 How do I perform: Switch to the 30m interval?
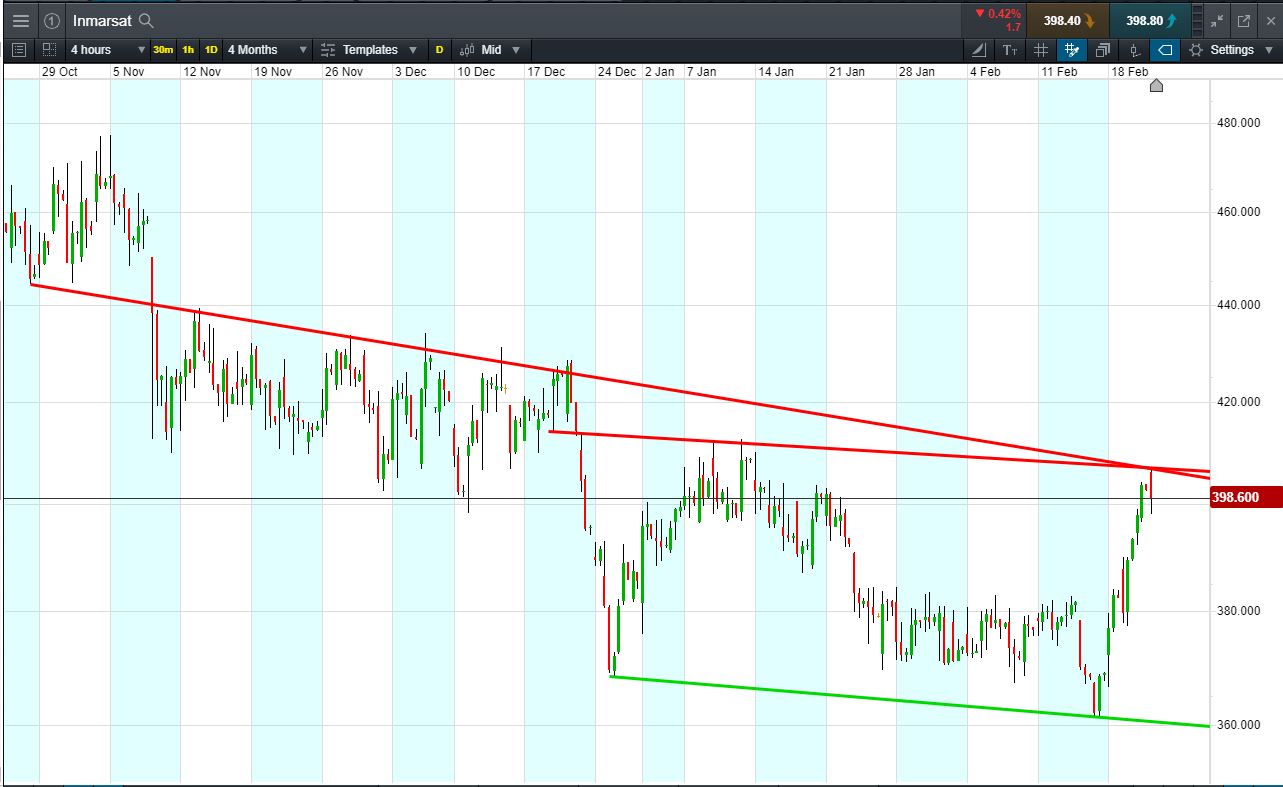(x=163, y=50)
